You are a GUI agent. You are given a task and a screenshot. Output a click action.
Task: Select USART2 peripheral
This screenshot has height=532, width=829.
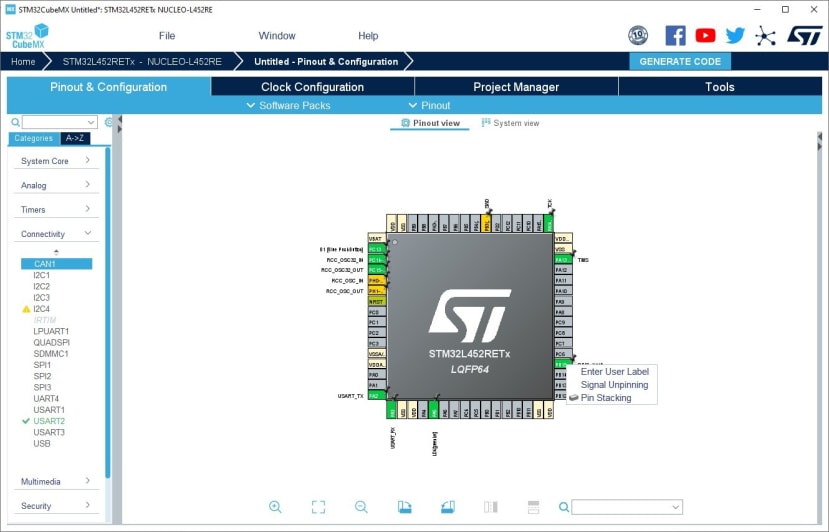49,421
